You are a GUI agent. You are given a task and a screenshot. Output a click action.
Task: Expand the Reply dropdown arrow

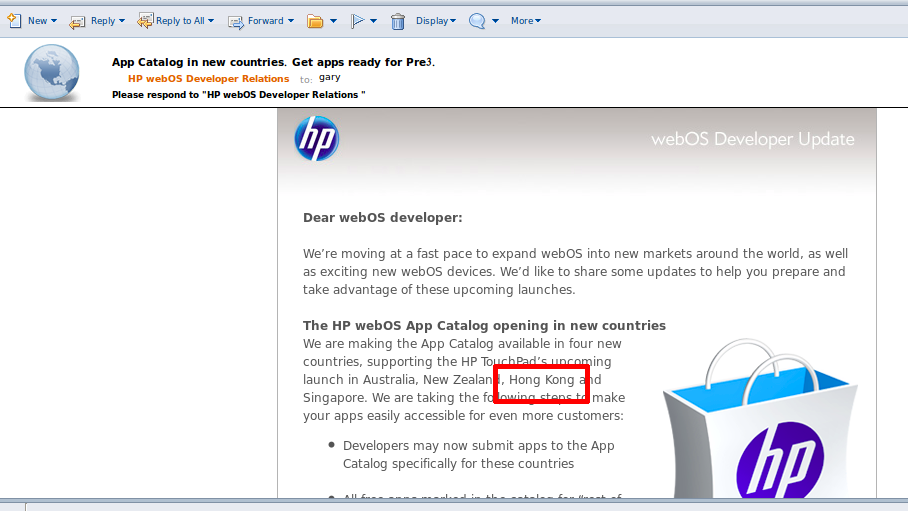point(122,21)
